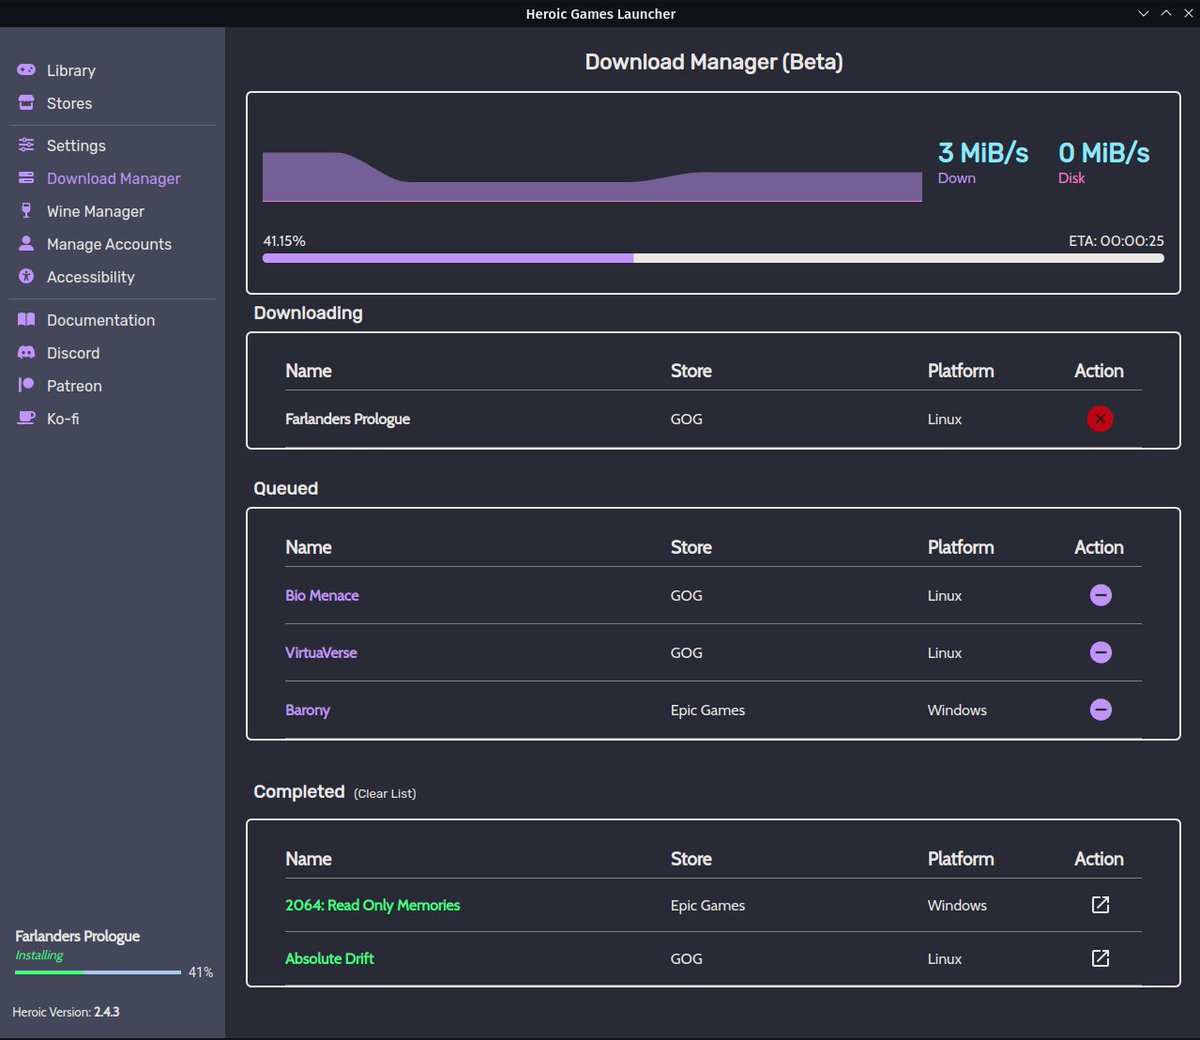Click the Settings sliders icon
This screenshot has width=1200, height=1040.
pos(26,145)
